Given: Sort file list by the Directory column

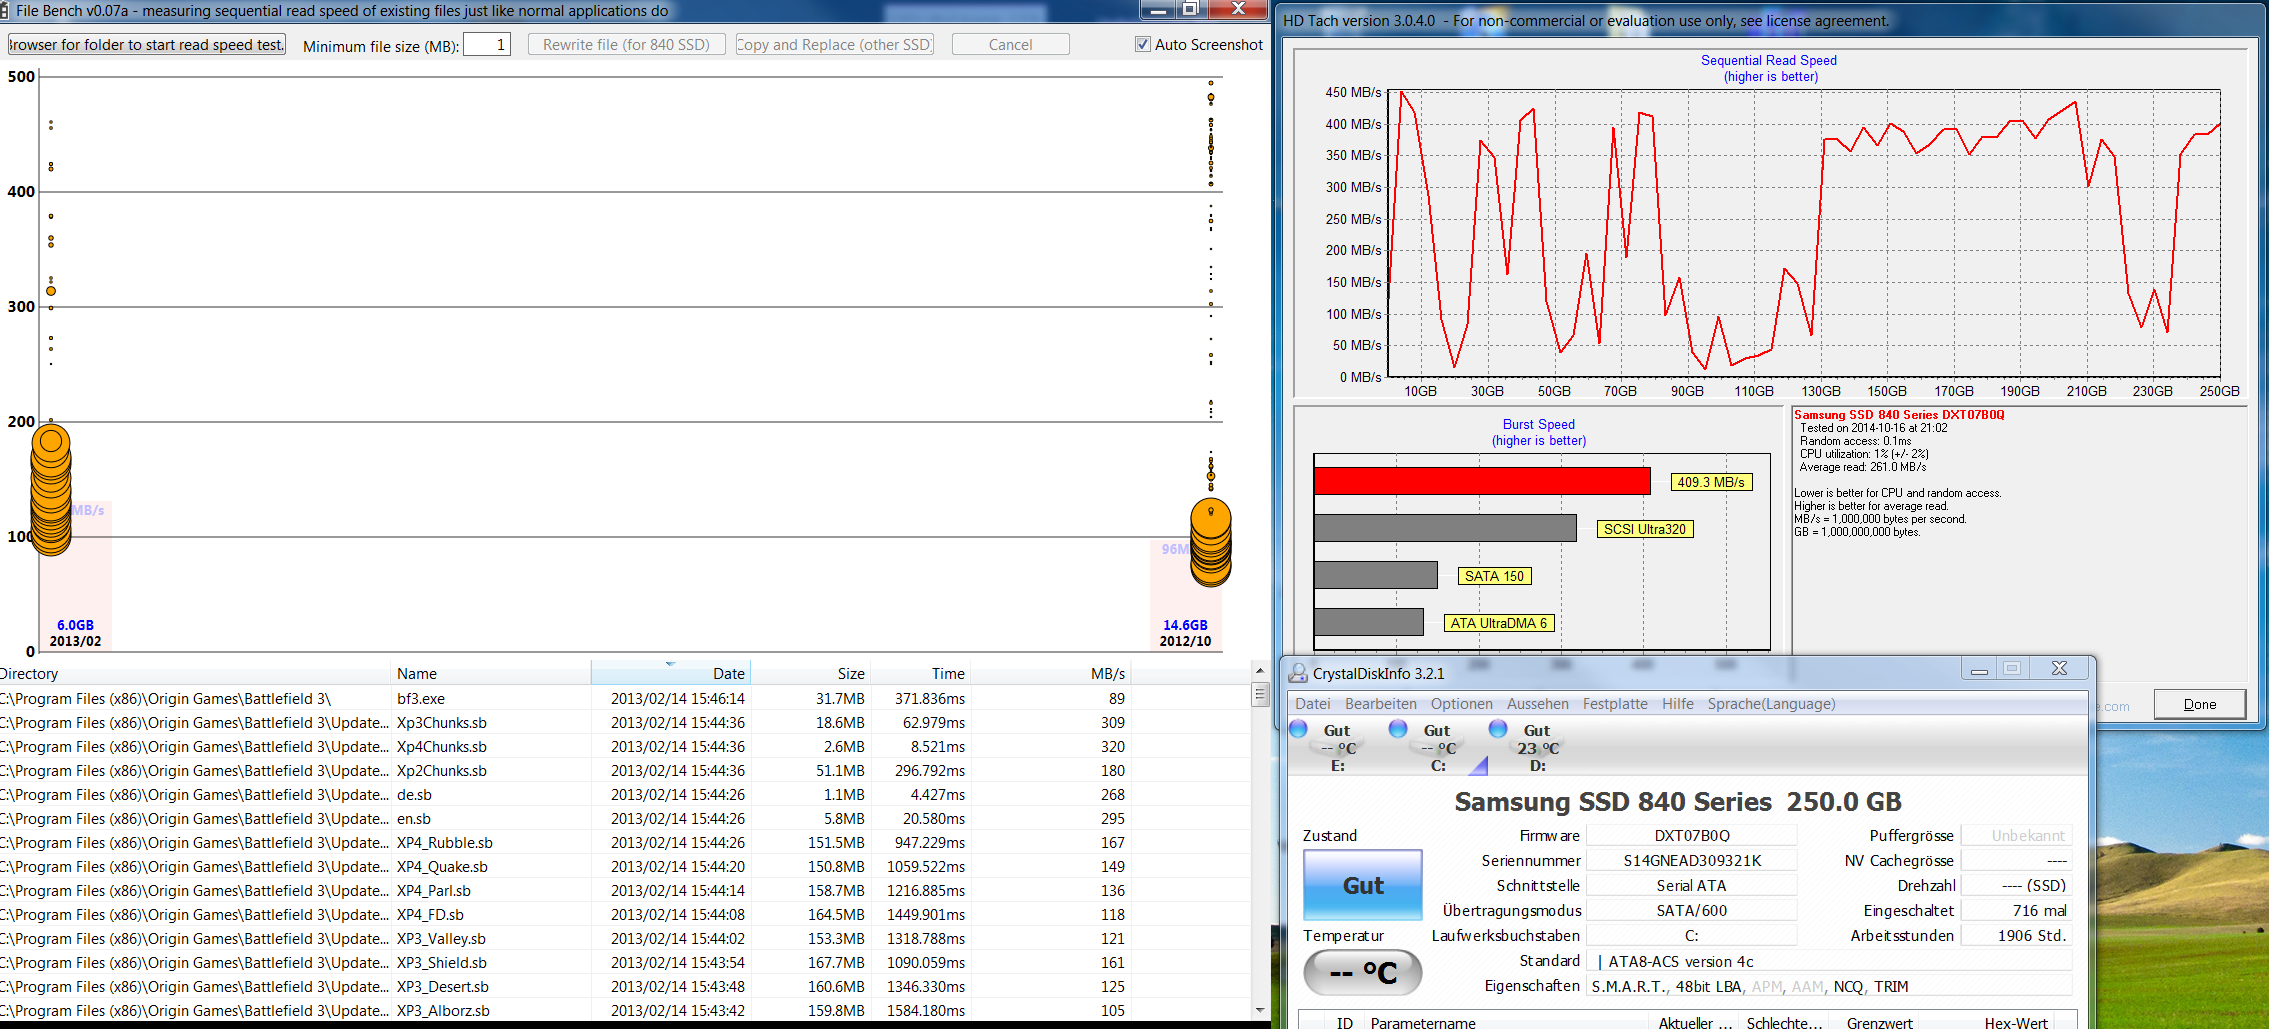Looking at the screenshot, I should click(x=195, y=673).
